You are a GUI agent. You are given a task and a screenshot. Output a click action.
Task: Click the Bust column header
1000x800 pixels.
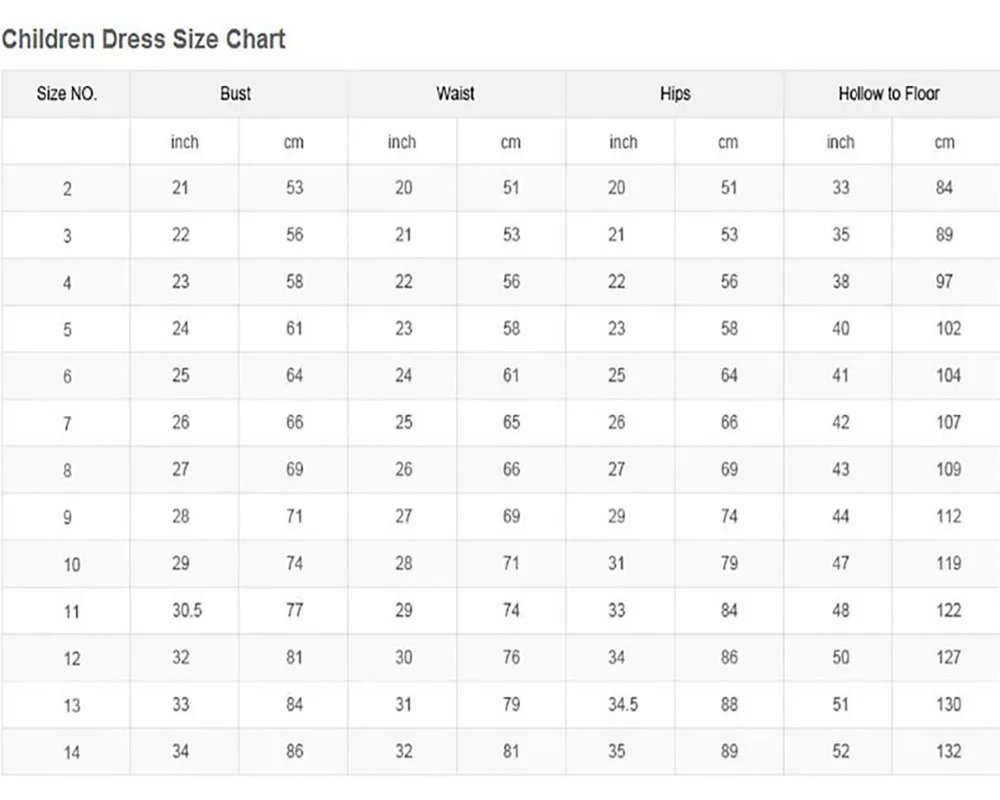[x=236, y=94]
